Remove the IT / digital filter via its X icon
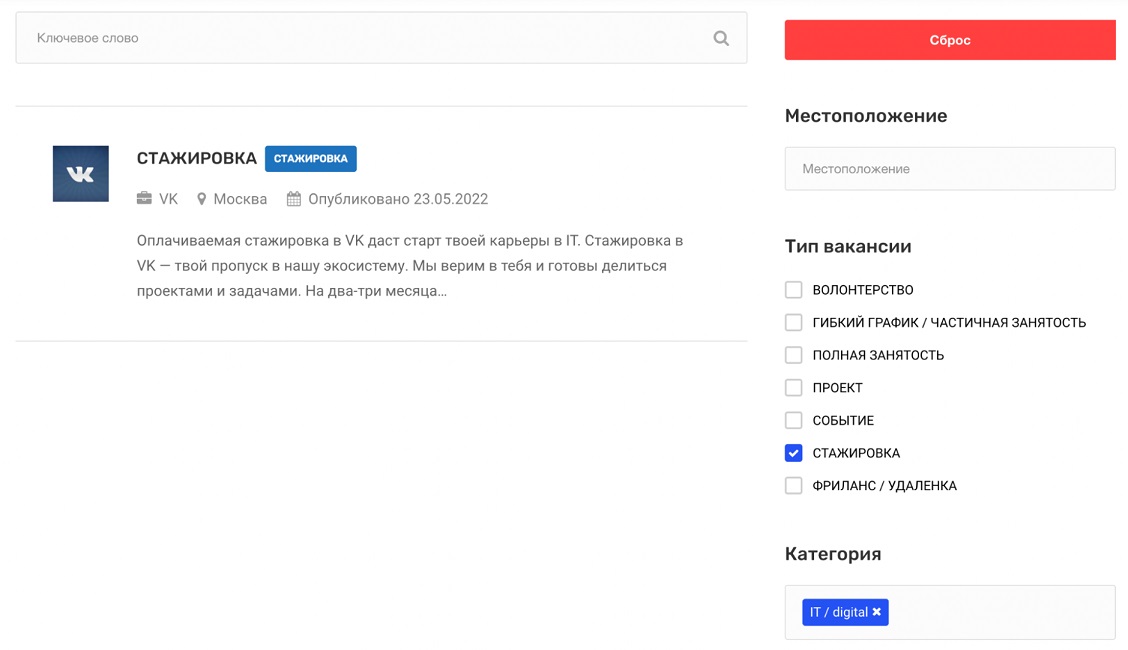 pyautogui.click(x=877, y=612)
